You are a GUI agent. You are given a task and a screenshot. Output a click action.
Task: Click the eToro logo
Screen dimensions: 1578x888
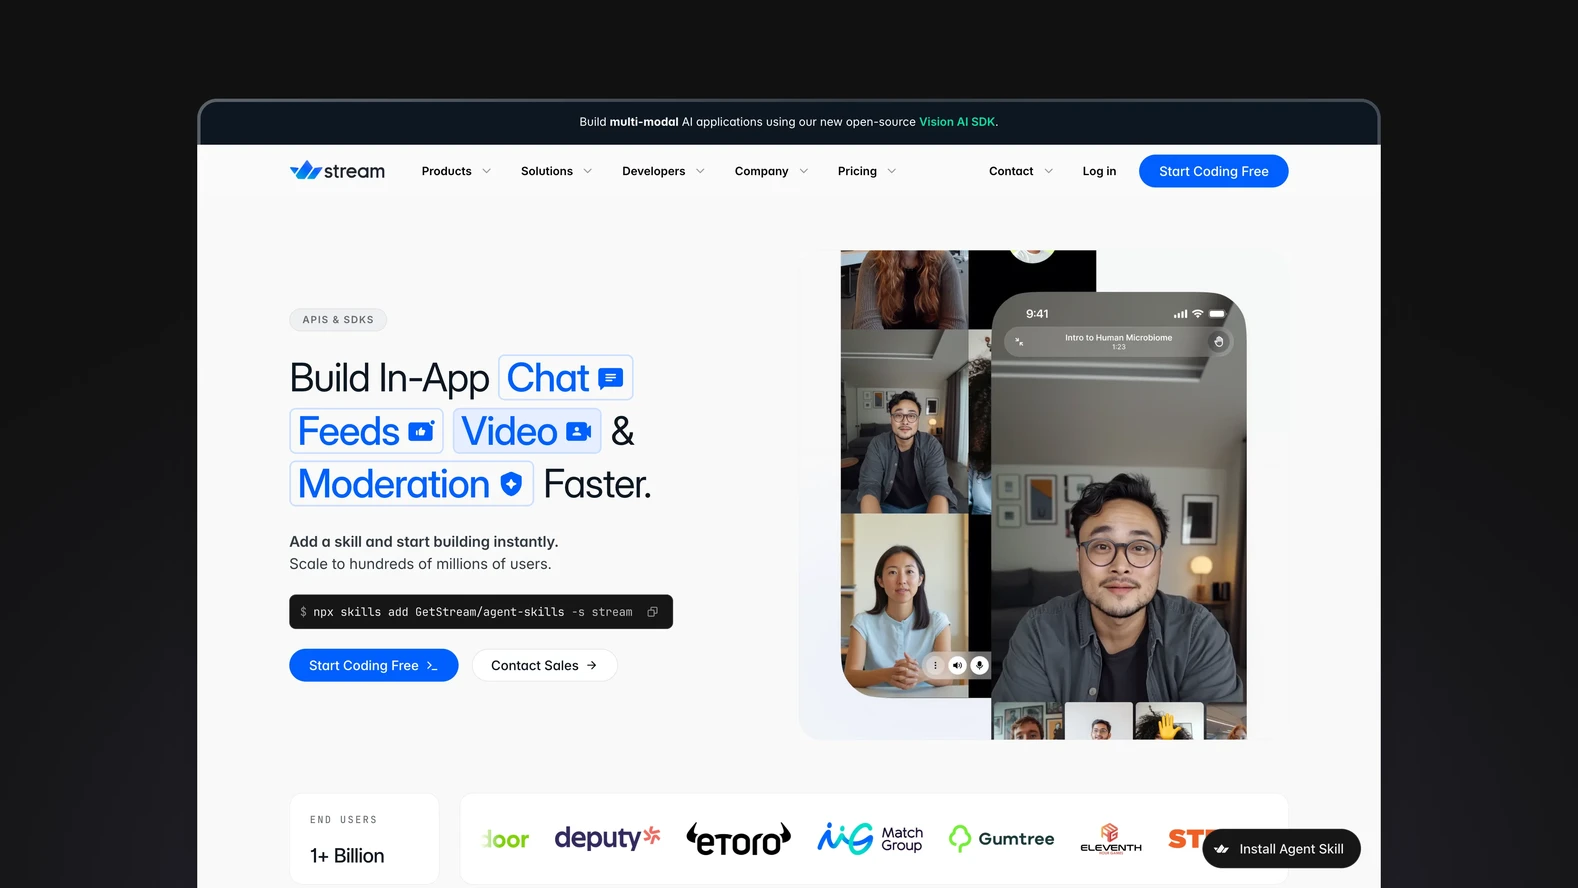tap(739, 839)
